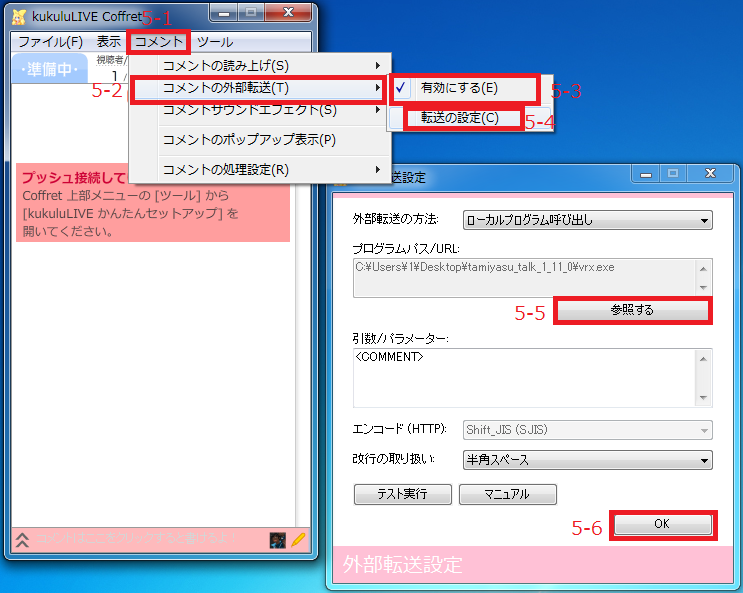This screenshot has width=743, height=593.
Task: Click the テスト実行 button
Action: (403, 494)
